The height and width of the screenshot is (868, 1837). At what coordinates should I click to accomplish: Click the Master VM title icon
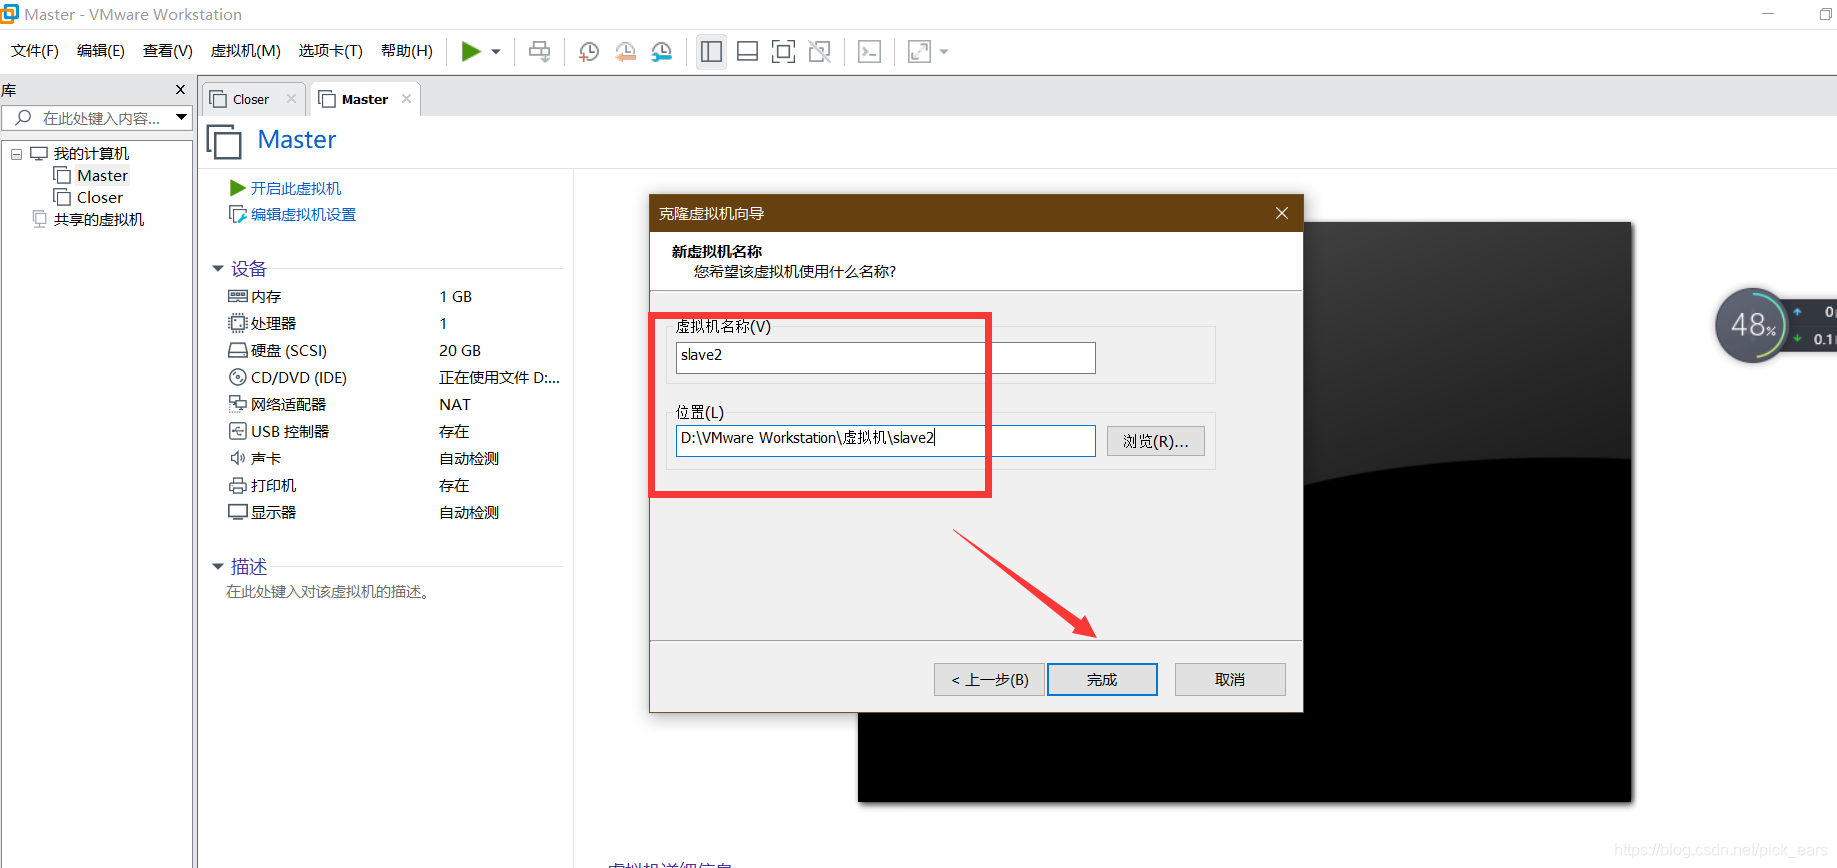pyautogui.click(x=225, y=142)
